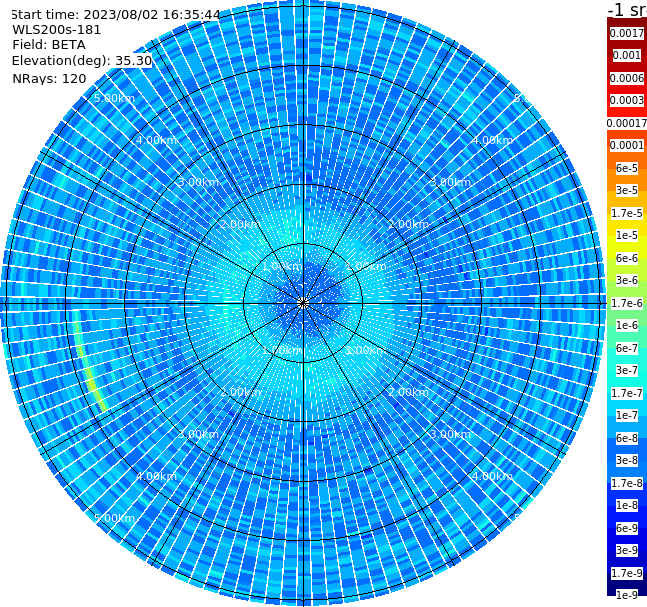Click the 0.0001 colorbar value
Image resolution: width=647 pixels, height=607 pixels.
(x=627, y=145)
